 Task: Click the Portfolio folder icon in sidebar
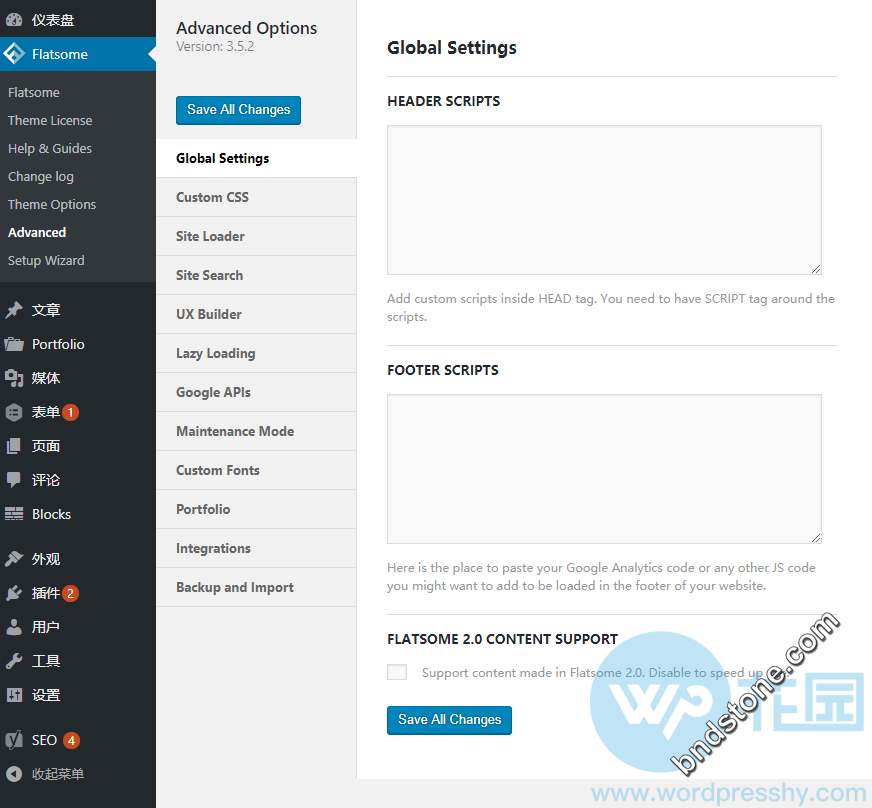tap(14, 344)
